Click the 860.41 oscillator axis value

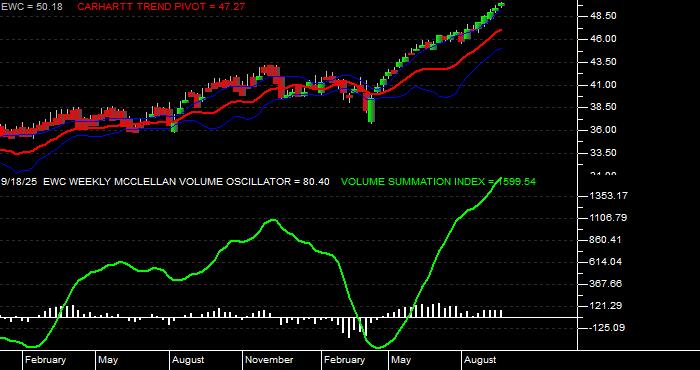(x=606, y=240)
